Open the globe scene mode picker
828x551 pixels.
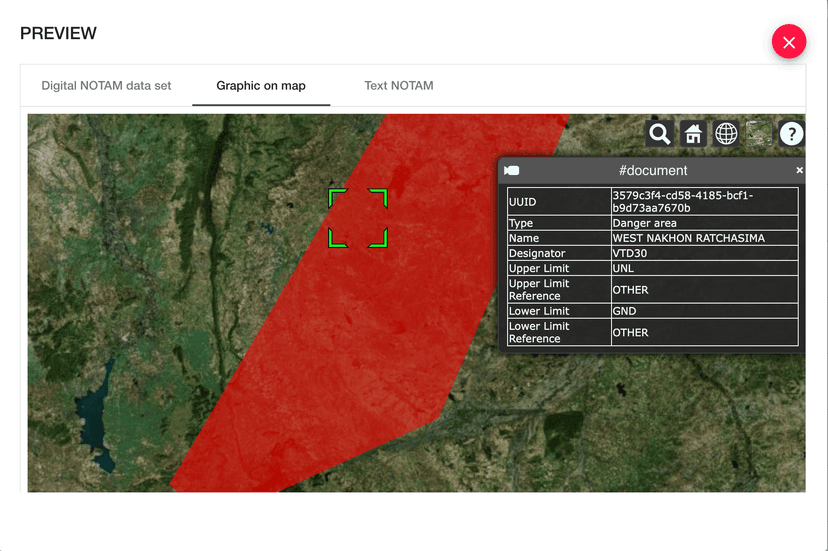click(x=726, y=134)
